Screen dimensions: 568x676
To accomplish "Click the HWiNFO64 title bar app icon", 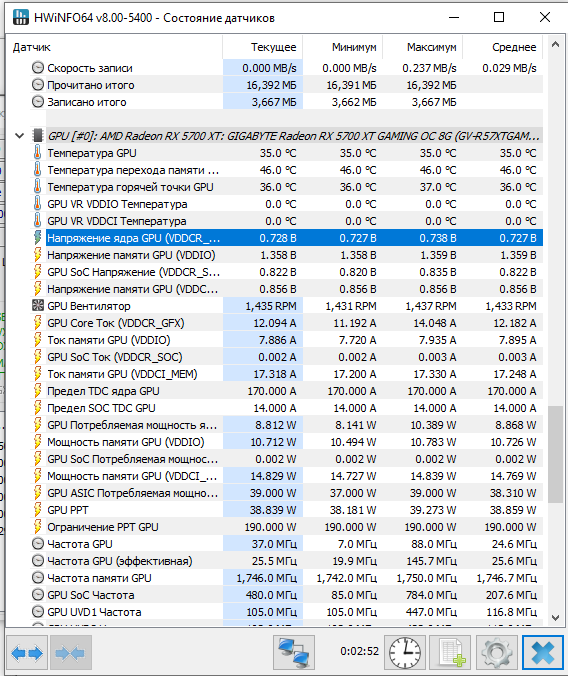I will coord(21,18).
